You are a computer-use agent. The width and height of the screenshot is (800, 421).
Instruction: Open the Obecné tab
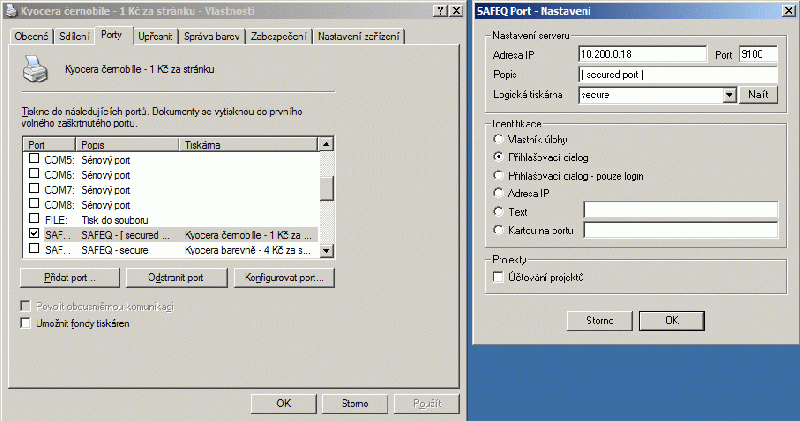(31, 36)
